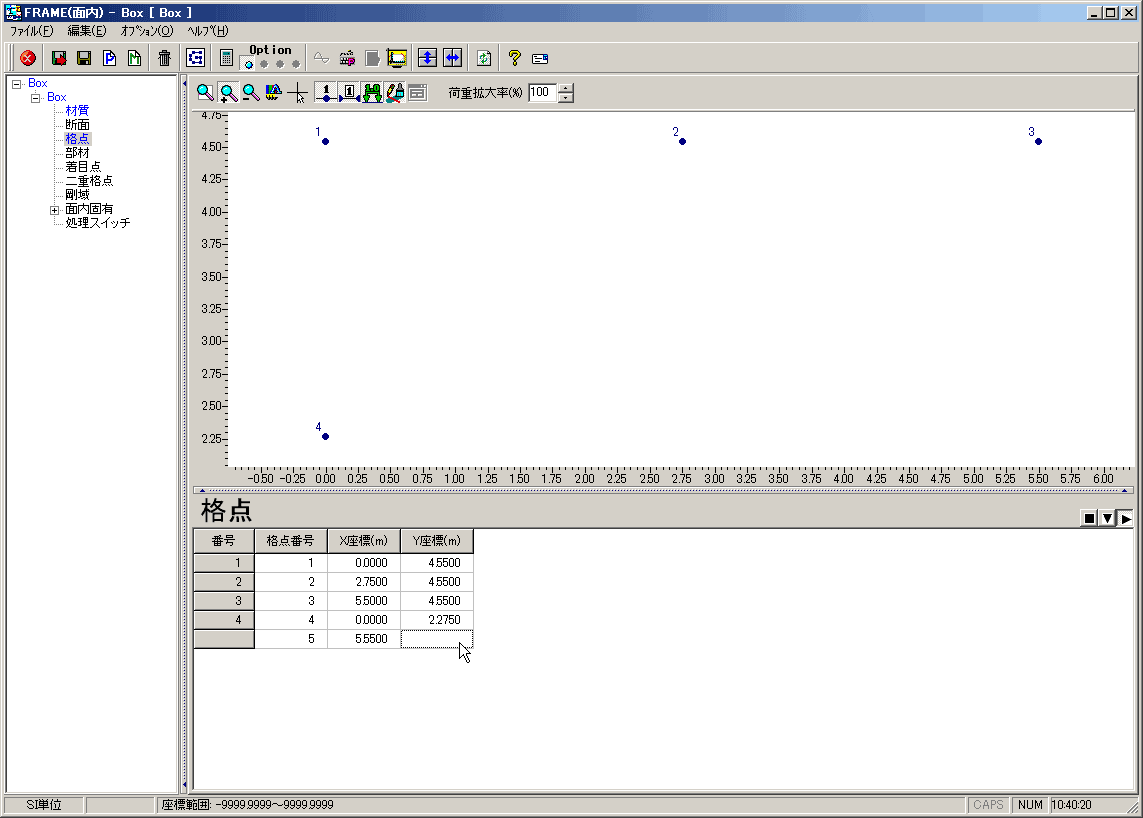Click the keyboard P print icon

(347, 58)
